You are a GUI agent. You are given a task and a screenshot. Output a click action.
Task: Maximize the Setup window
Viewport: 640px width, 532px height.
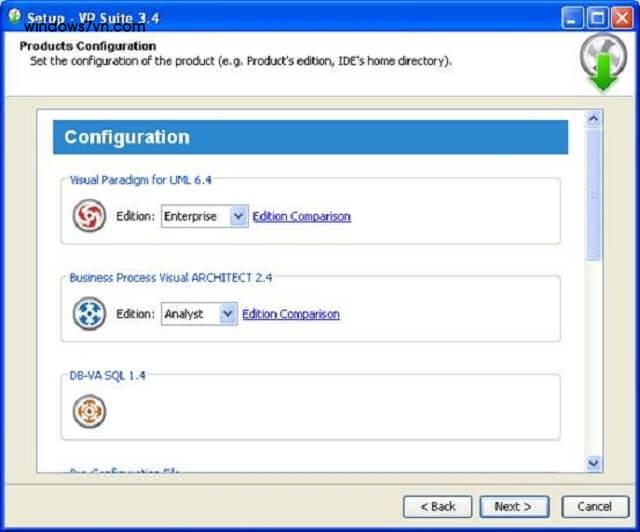pyautogui.click(x=598, y=18)
